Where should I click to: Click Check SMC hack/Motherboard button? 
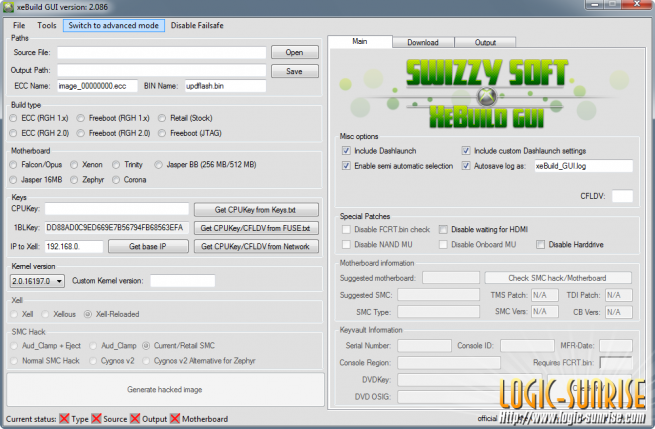tap(558, 277)
